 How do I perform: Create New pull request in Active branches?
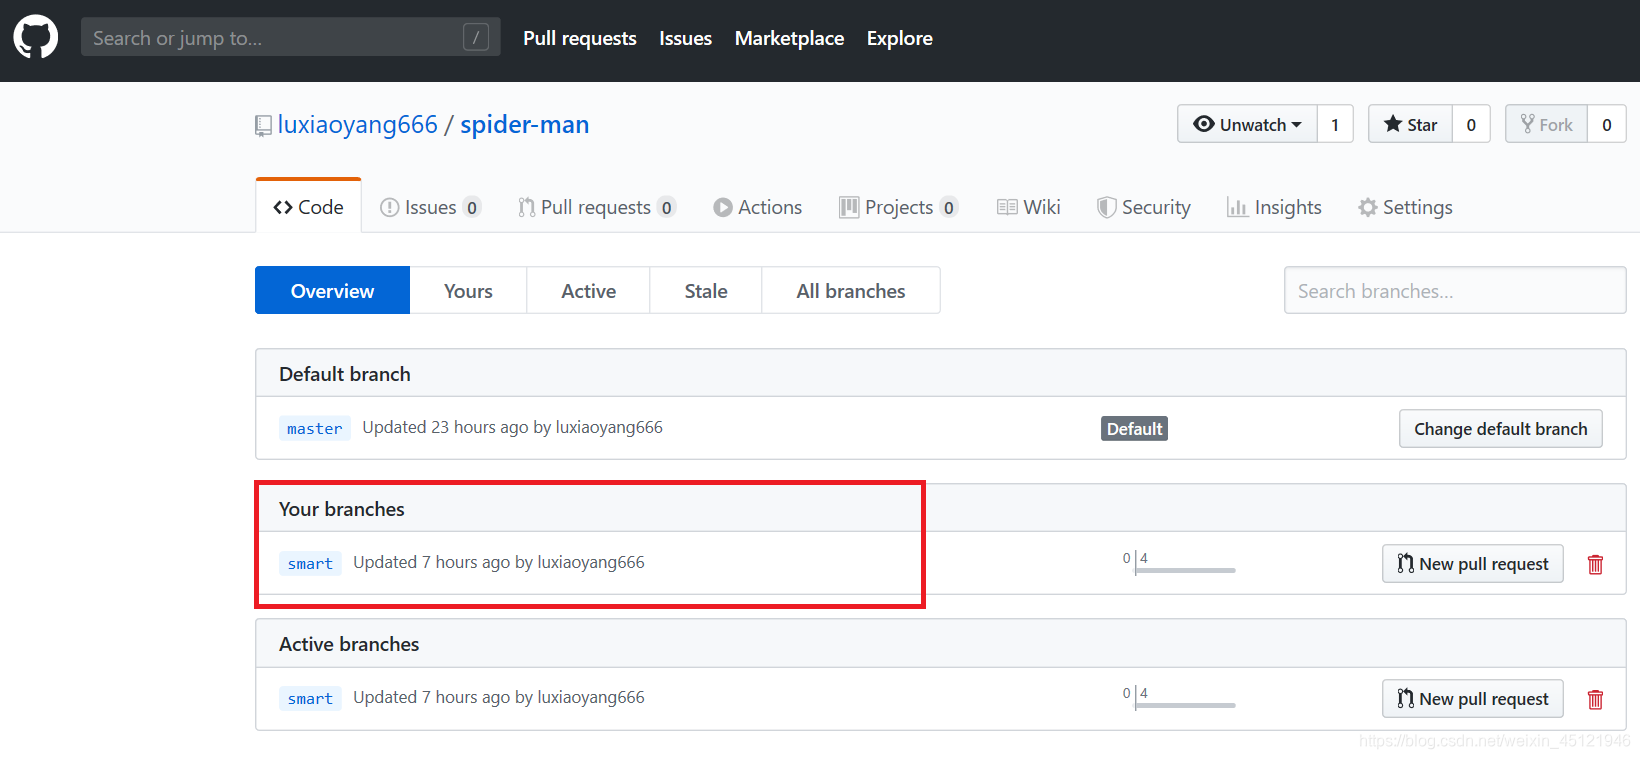1472,699
